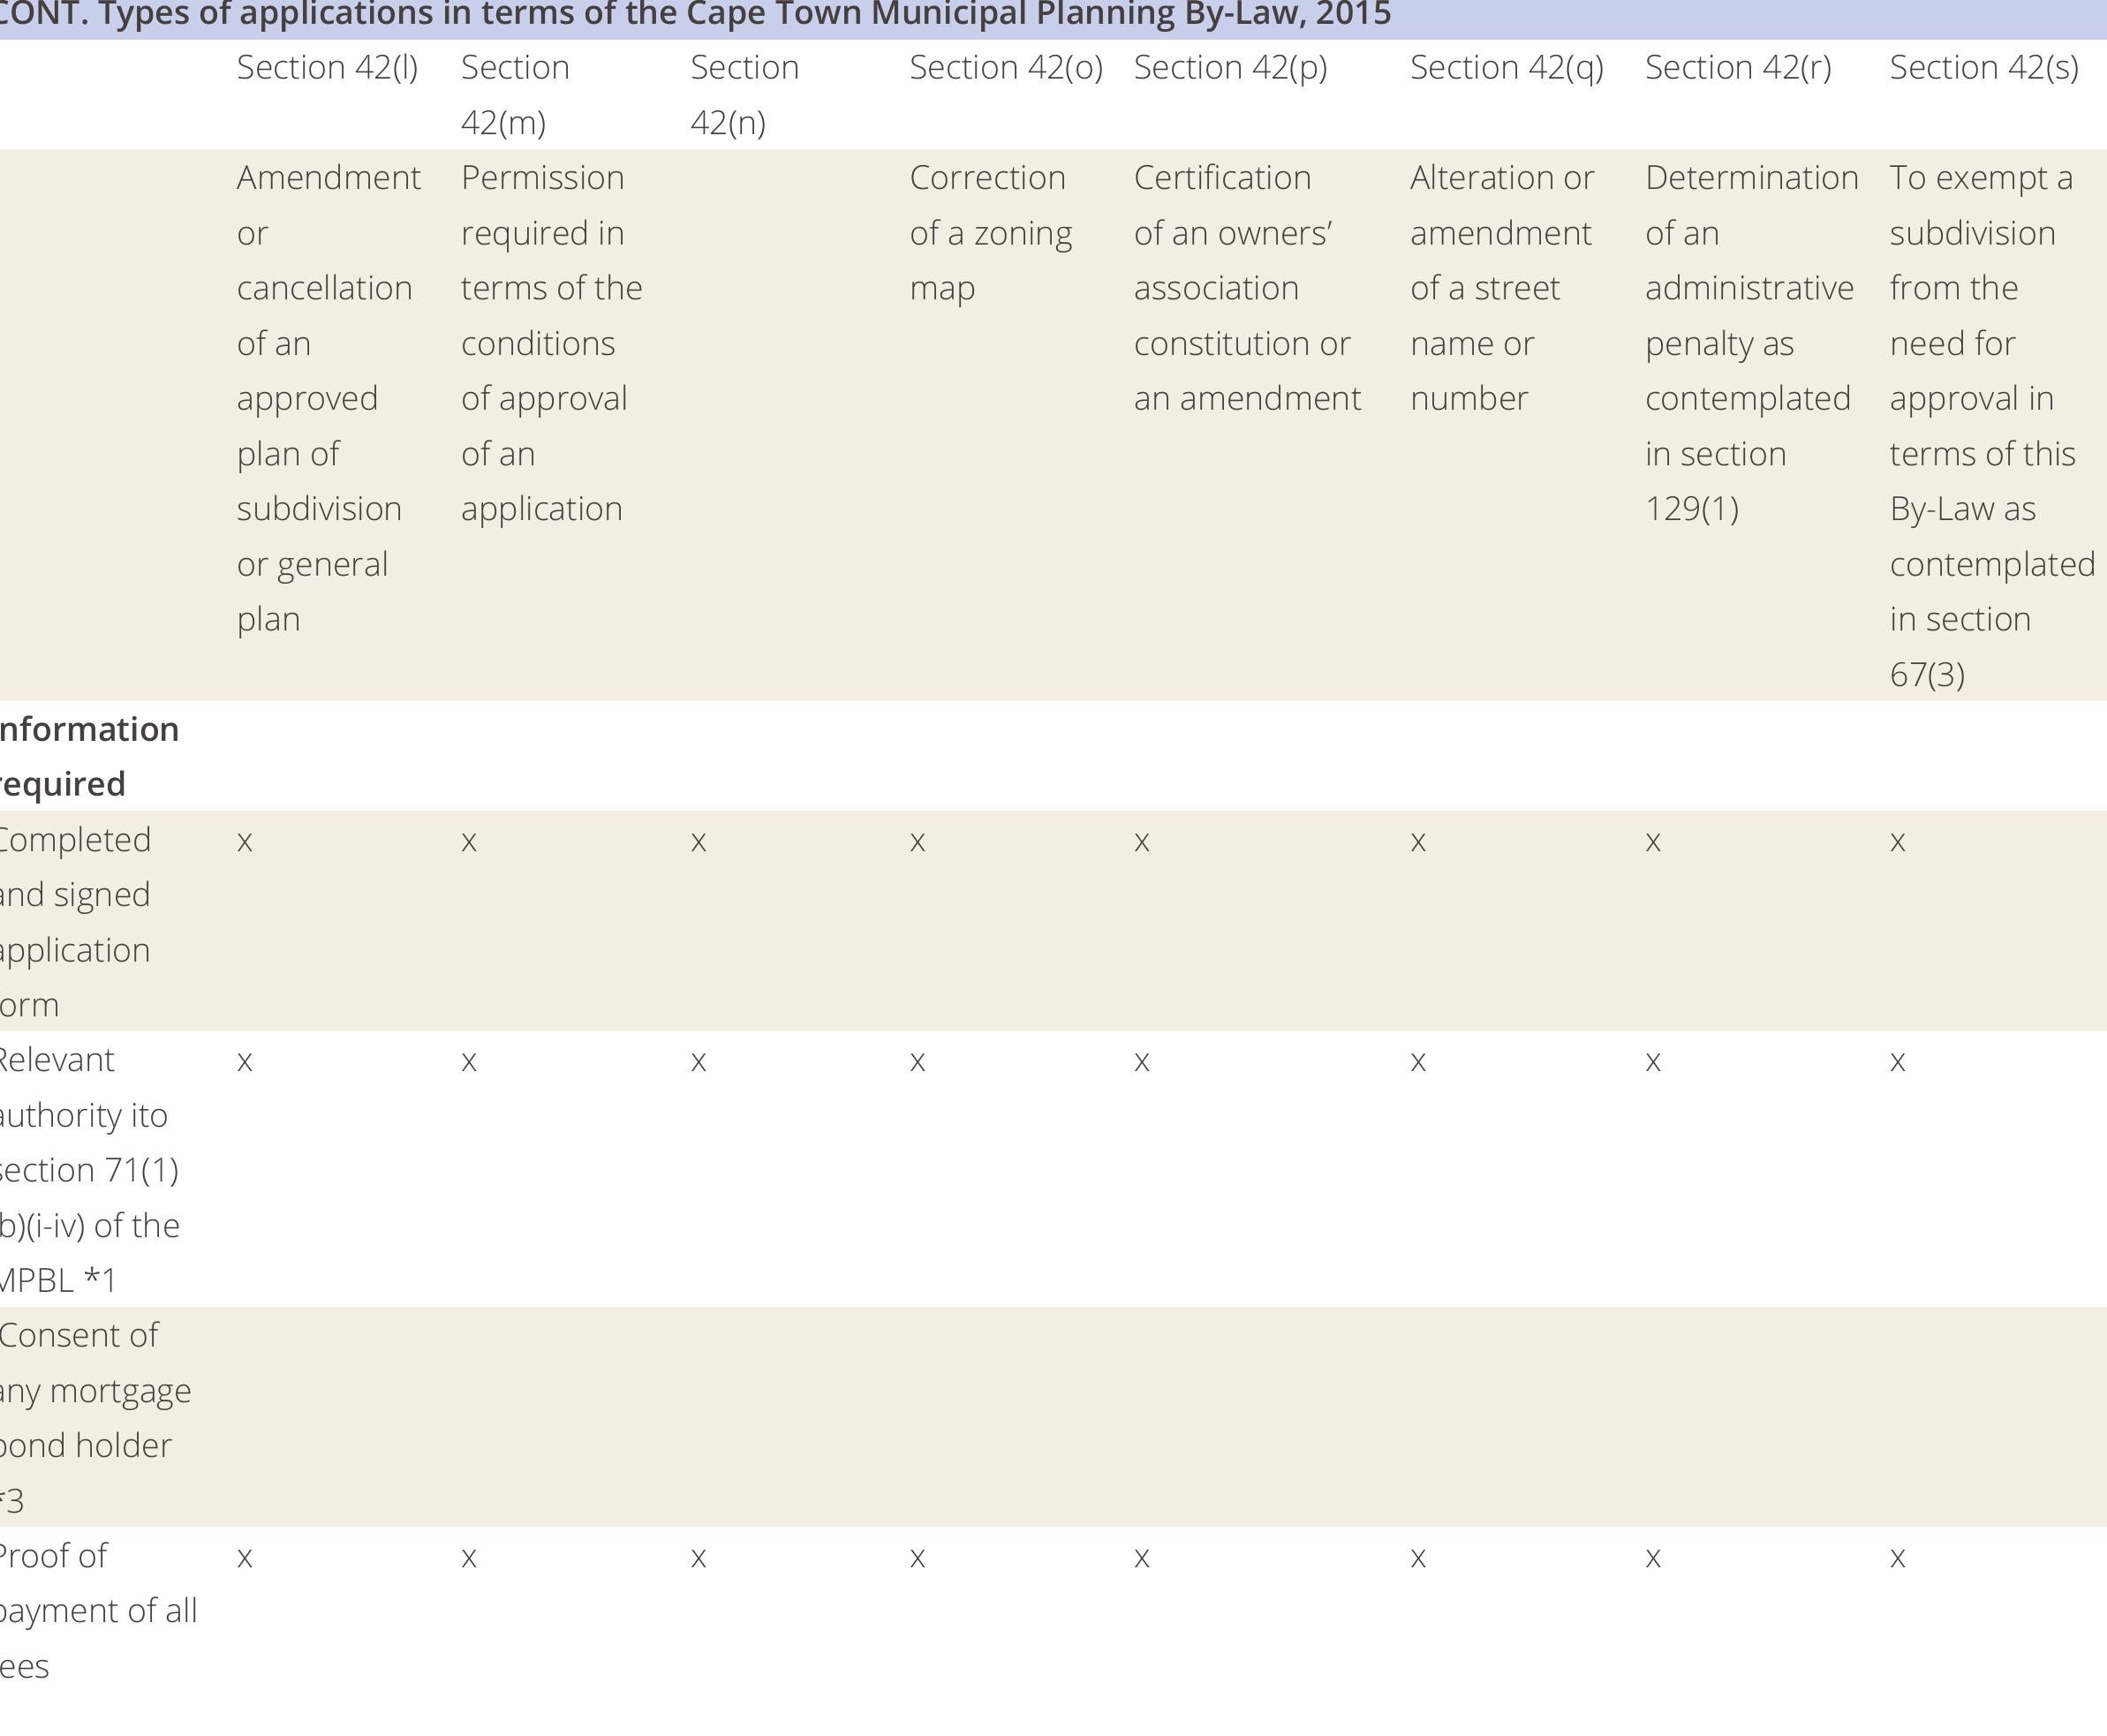Click the 'Information required' heading
2107x1736 pixels.
[88, 756]
